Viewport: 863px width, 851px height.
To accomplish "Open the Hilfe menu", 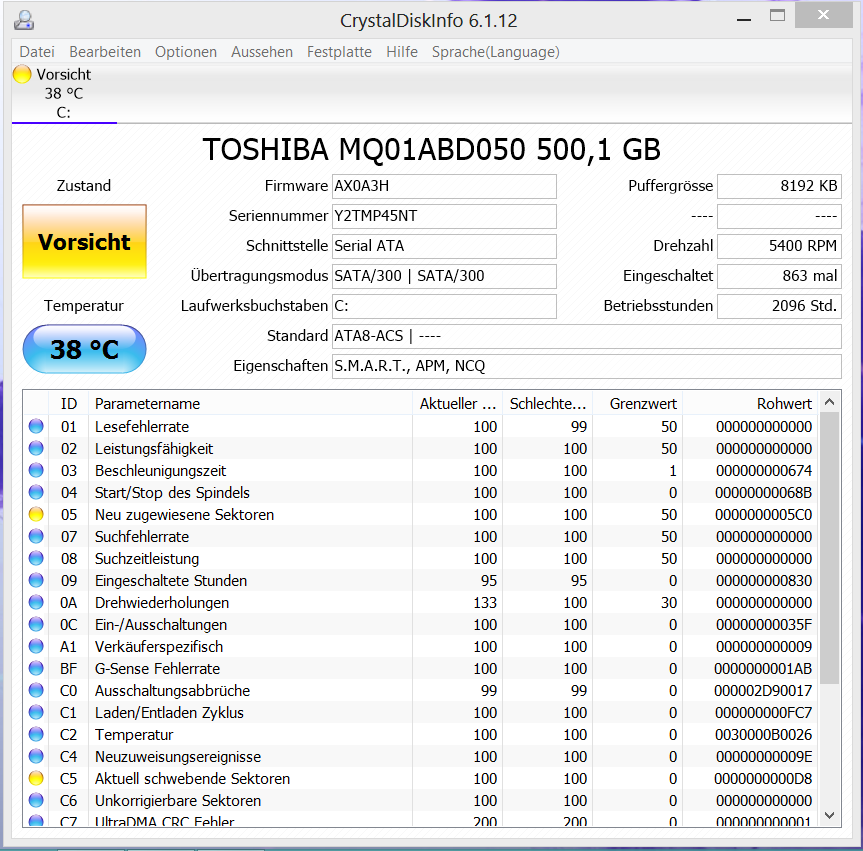I will point(402,52).
